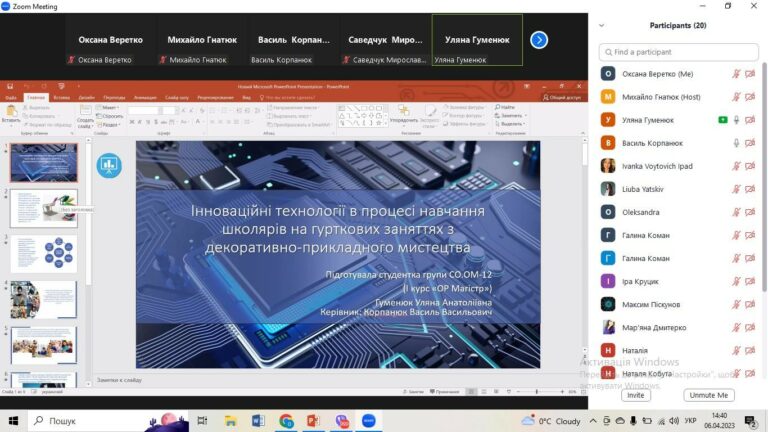Open PowerPoint from the Windows taskbar
Viewport: 768px width, 432px height.
tap(313, 421)
